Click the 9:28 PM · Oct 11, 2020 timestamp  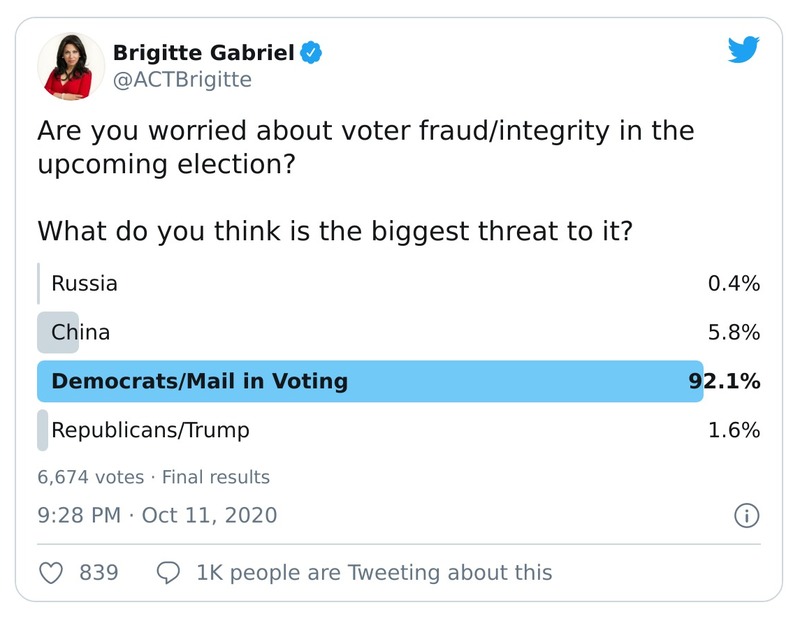point(157,516)
